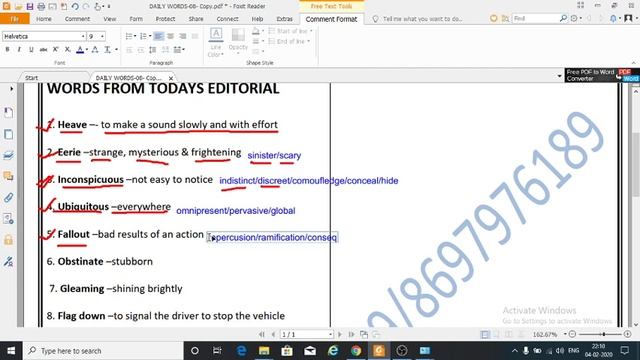The image size is (640, 360).
Task: Toggle Bold formatting
Action: tap(7, 49)
